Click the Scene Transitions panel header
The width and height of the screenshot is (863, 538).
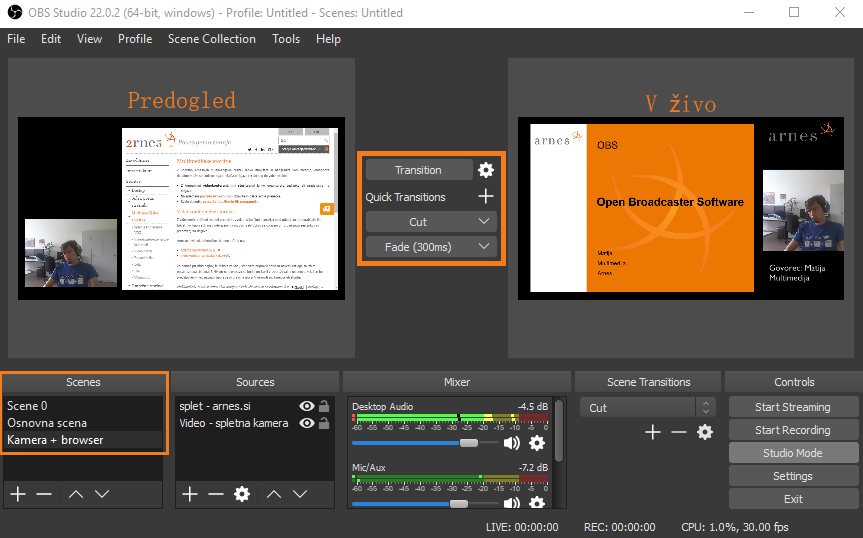click(648, 382)
